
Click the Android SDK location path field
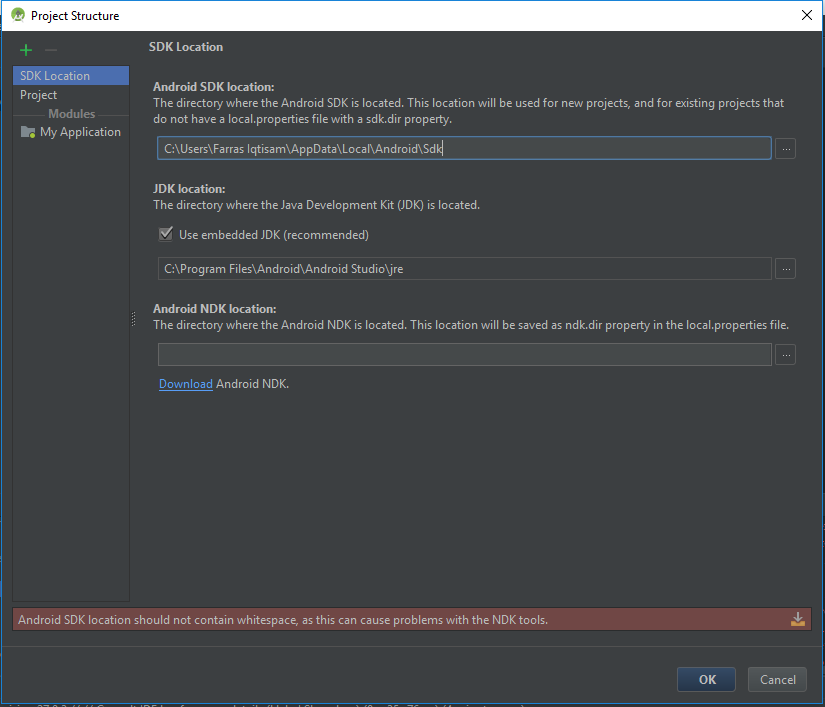pyautogui.click(x=464, y=148)
